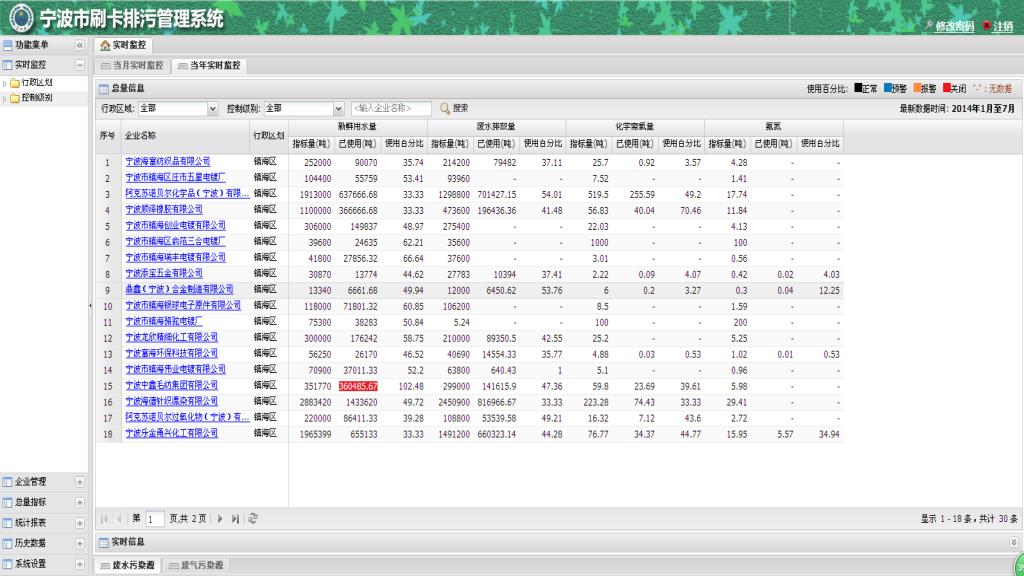Image resolution: width=1024 pixels, height=576 pixels.
Task: Open company link 宁波市镇海创业电镀有限公司
Action: tap(176, 225)
